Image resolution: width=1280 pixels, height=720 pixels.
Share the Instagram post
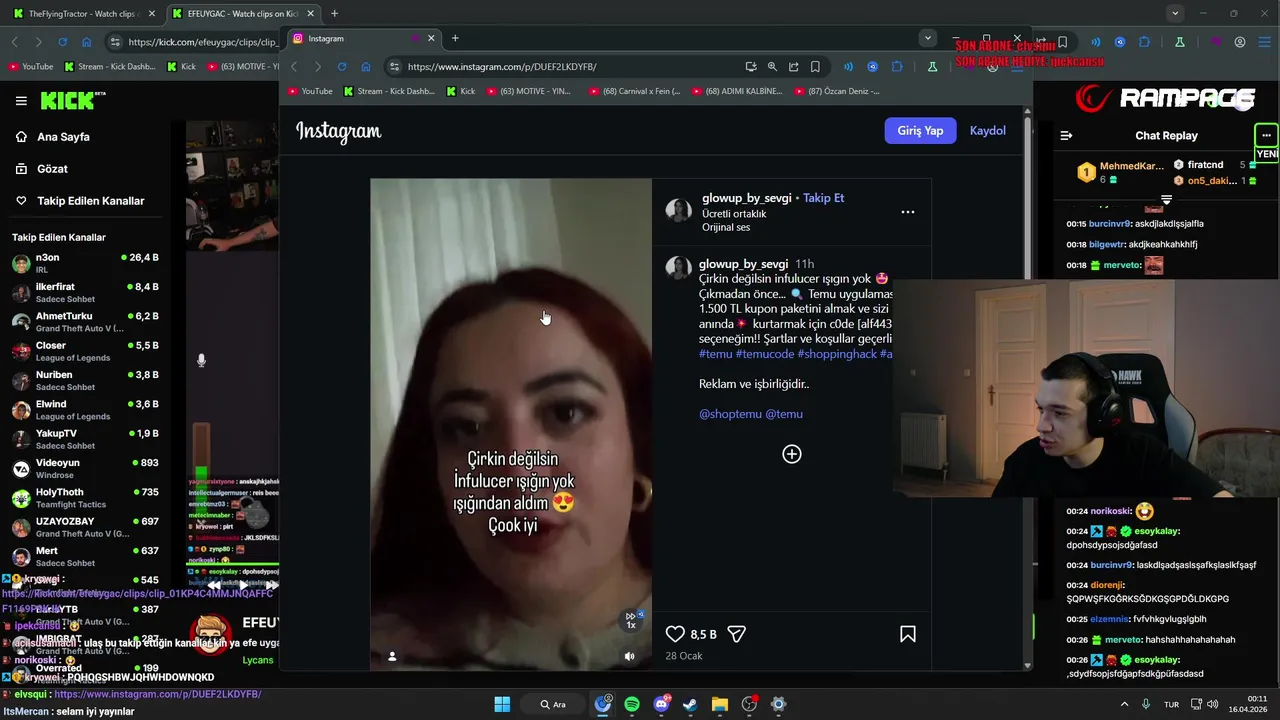[x=737, y=634]
